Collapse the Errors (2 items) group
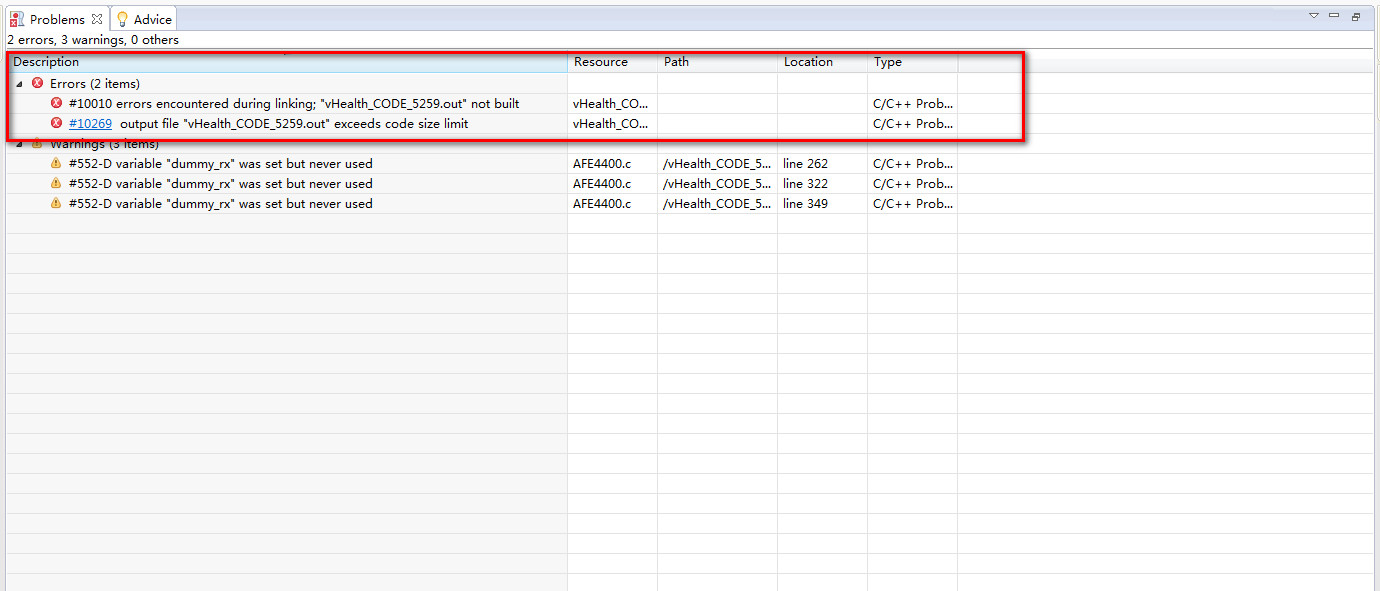 tap(19, 84)
